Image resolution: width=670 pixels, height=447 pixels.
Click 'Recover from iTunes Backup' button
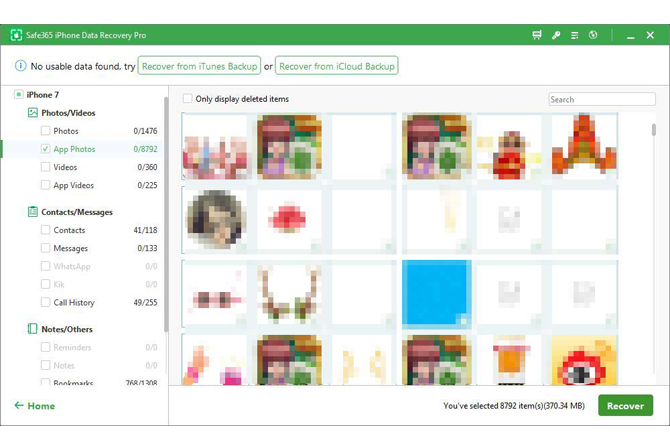click(x=198, y=67)
